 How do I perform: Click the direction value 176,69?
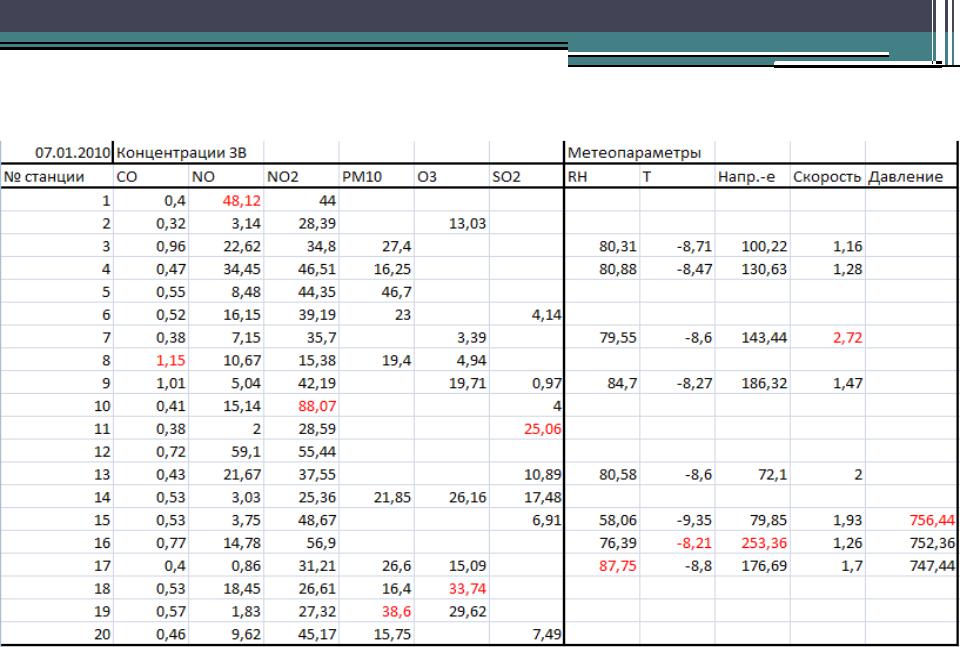pyautogui.click(x=763, y=566)
